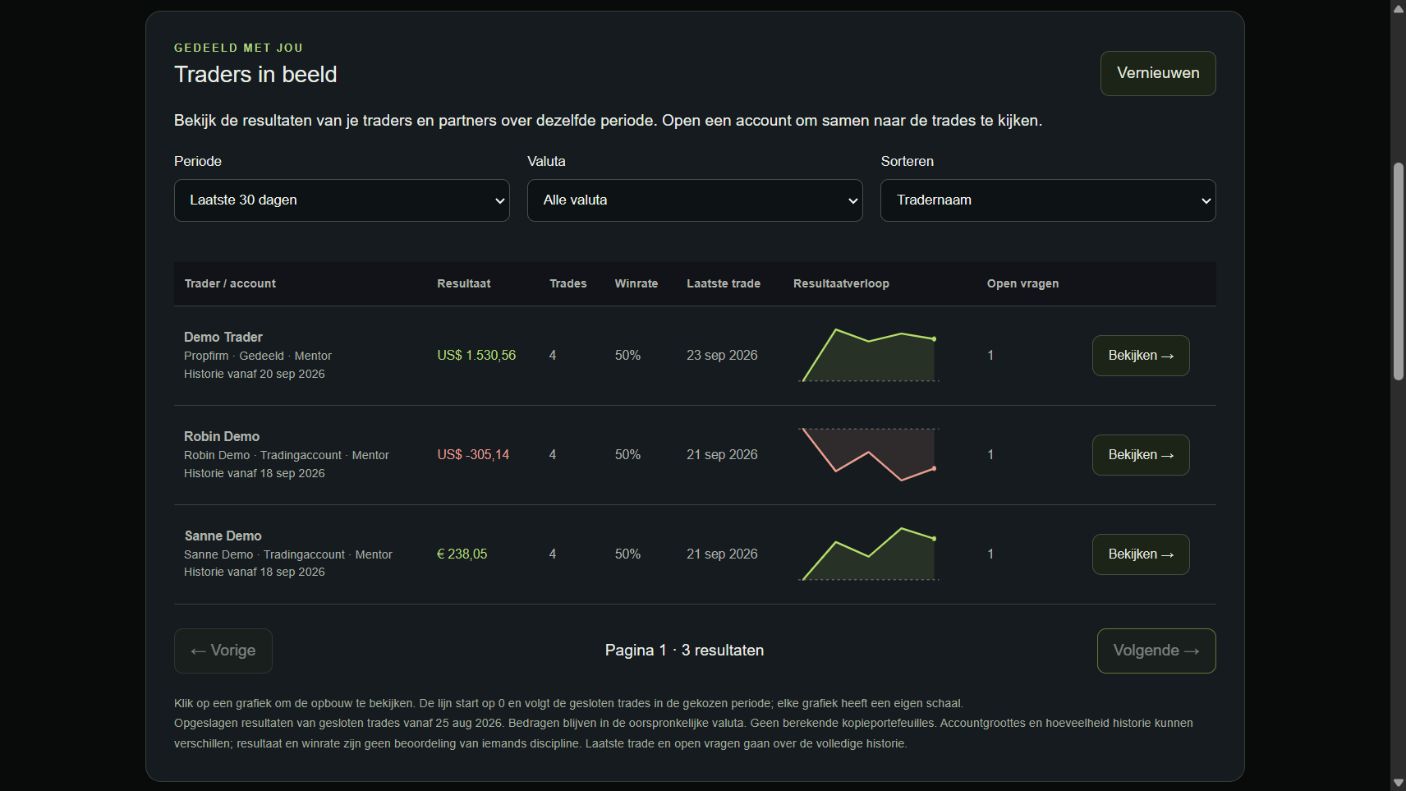The height and width of the screenshot is (791, 1406).
Task: Open Sanne Demo's result chart
Action: [868, 554]
